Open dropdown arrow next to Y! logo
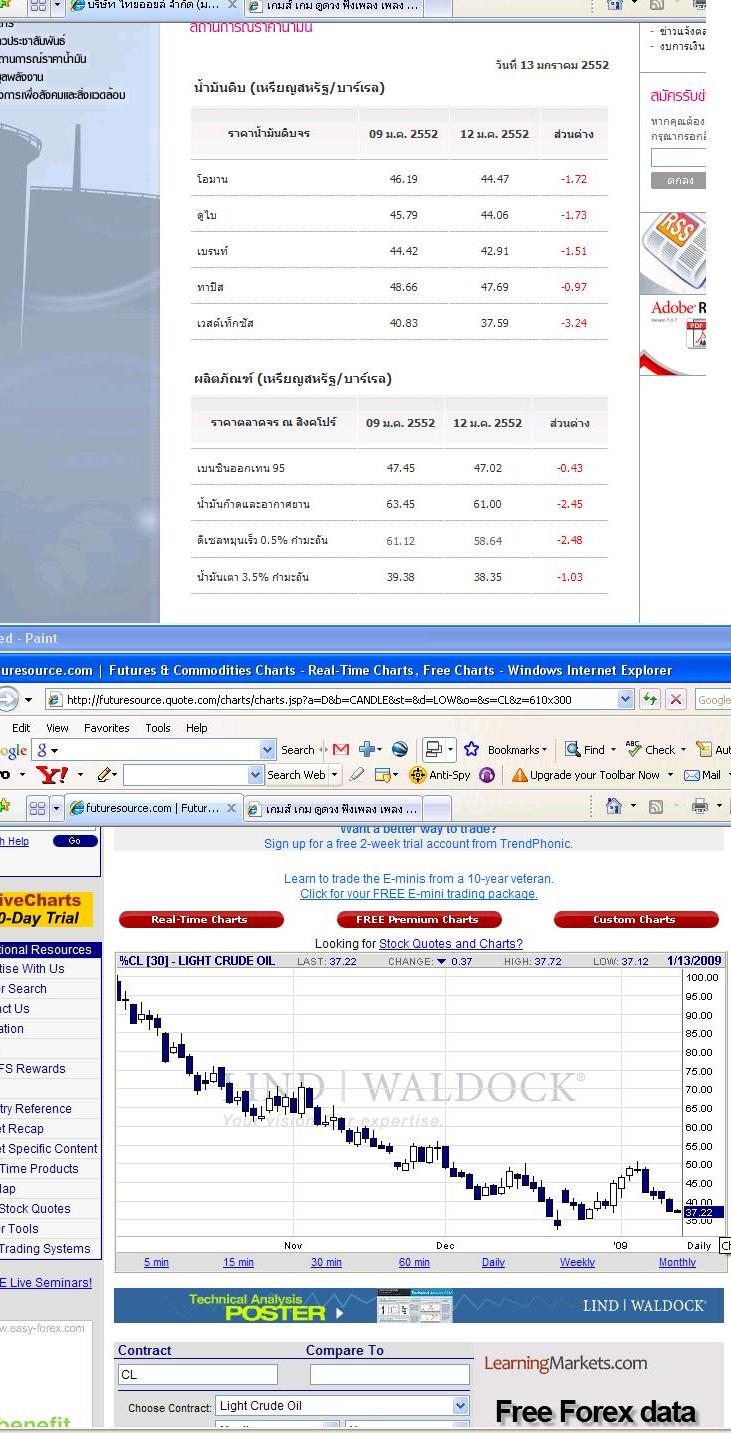 80,775
